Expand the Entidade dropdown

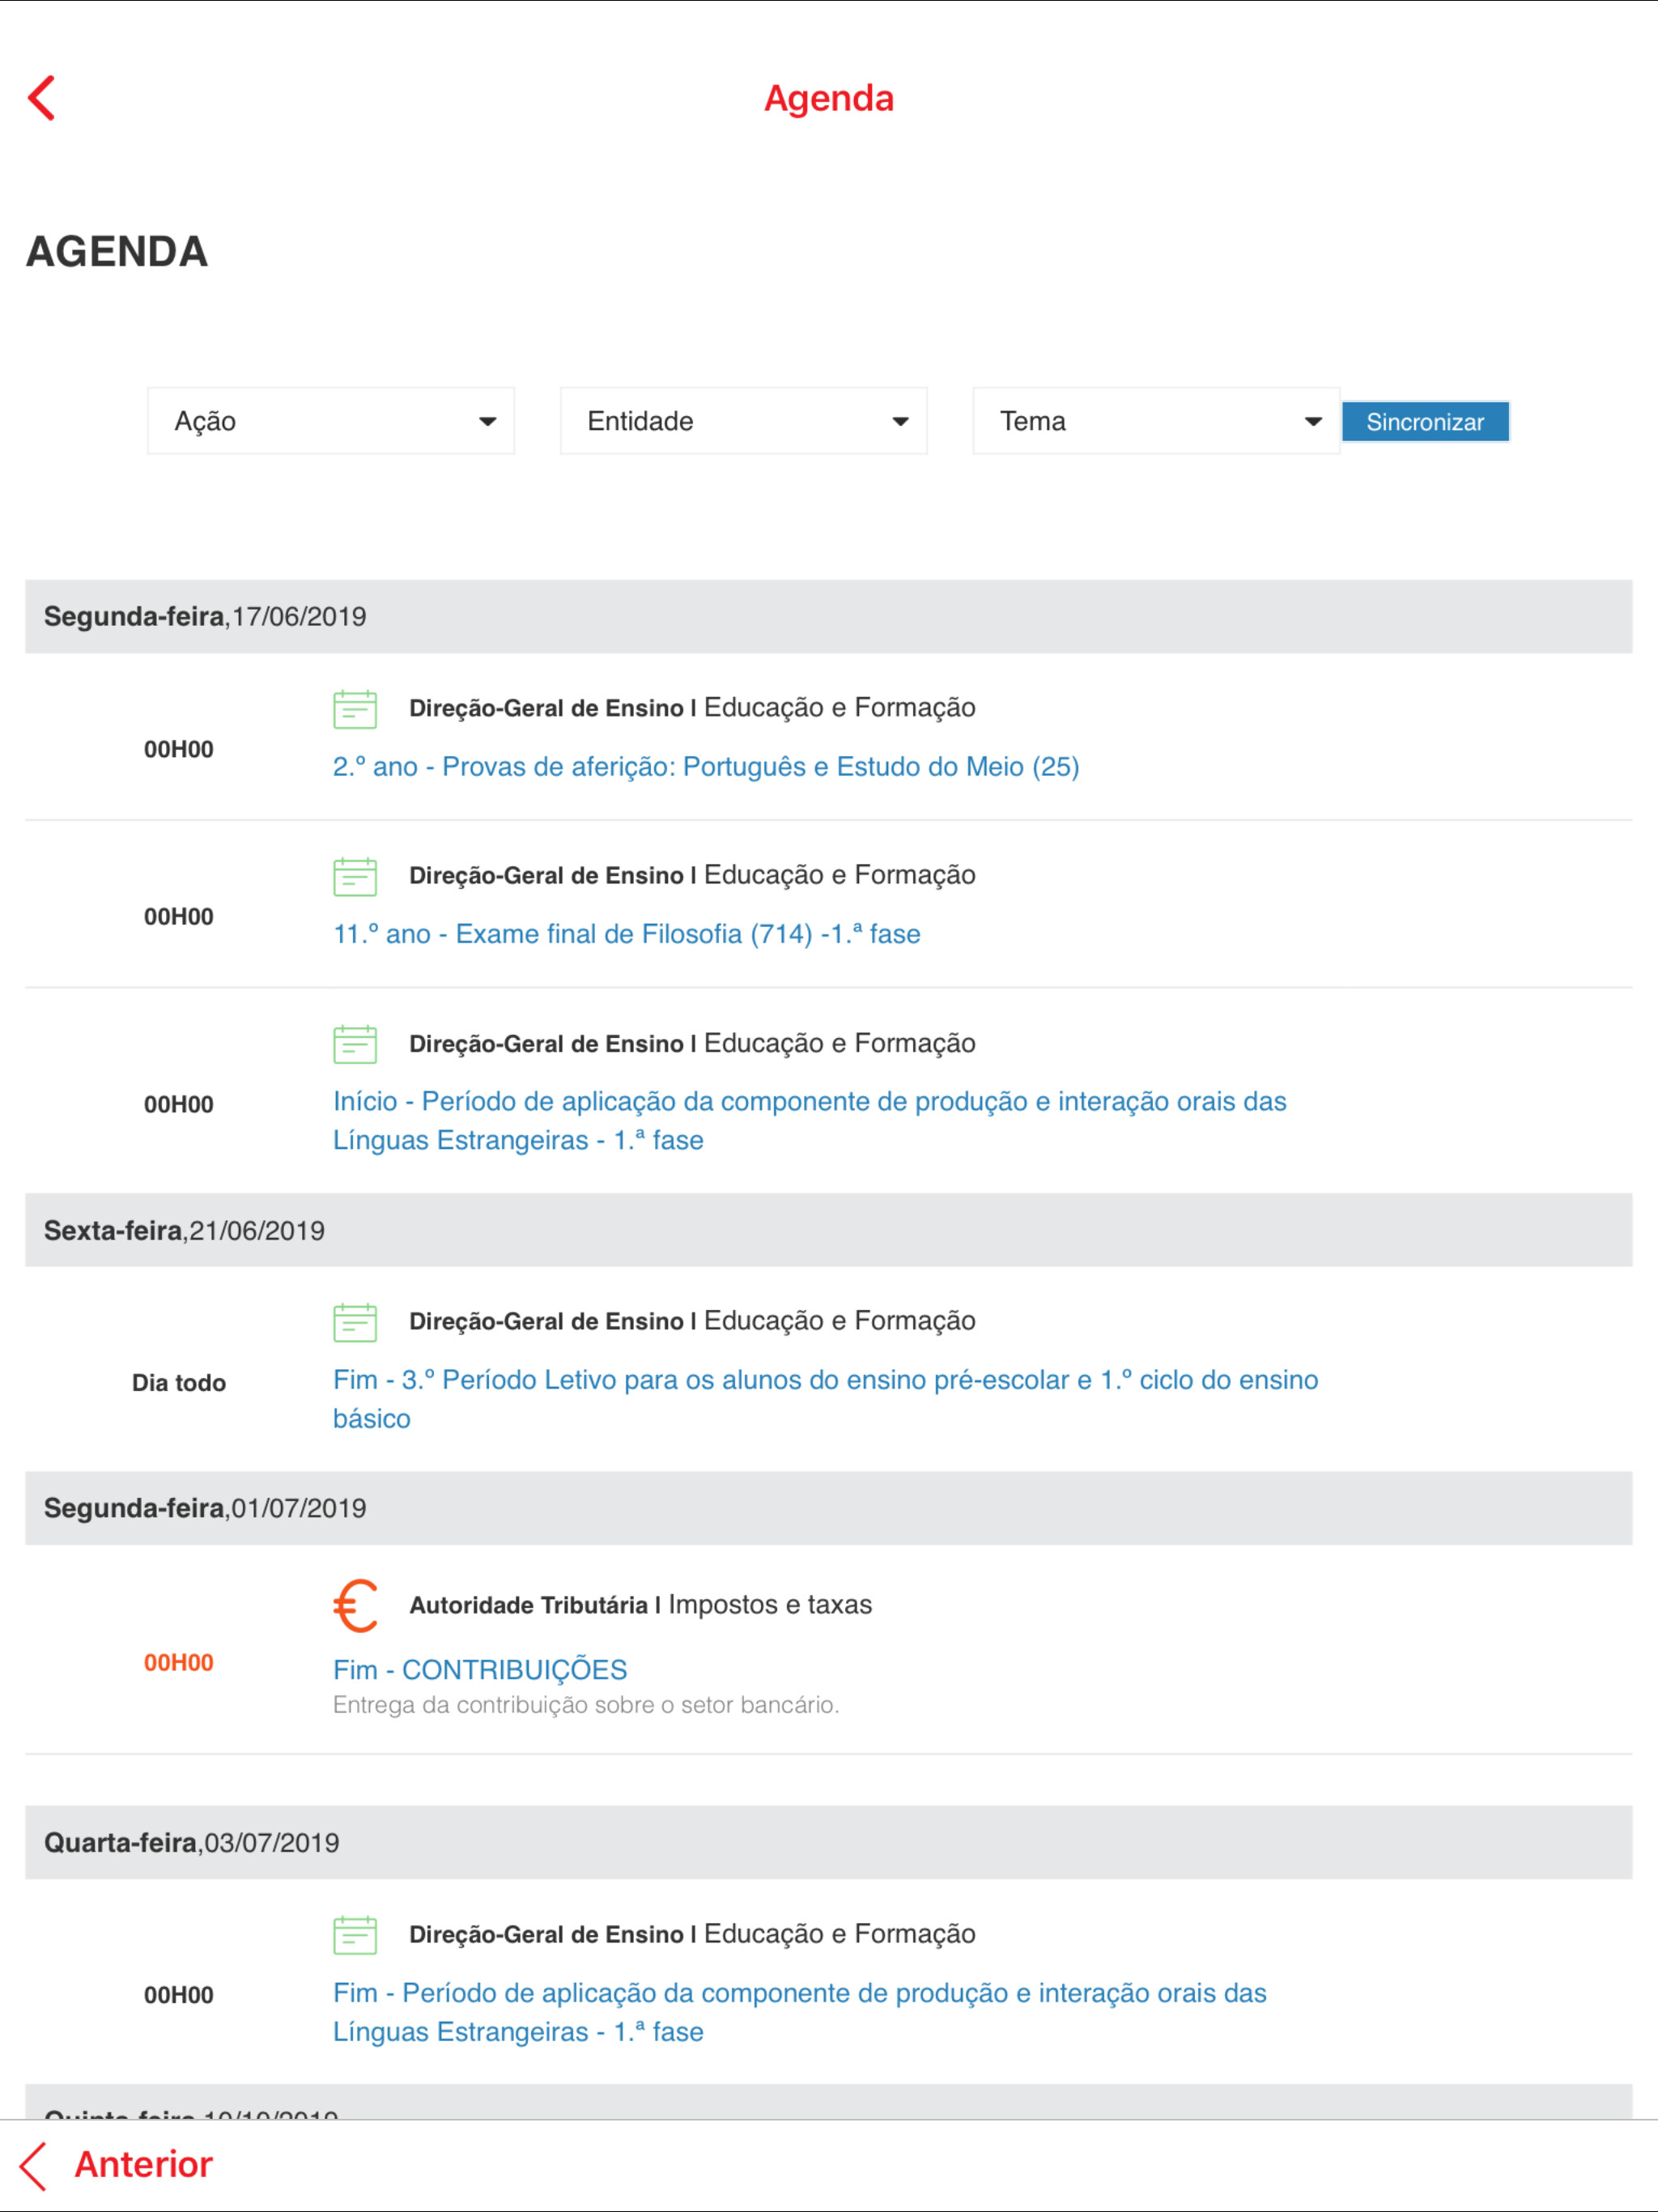[744, 421]
